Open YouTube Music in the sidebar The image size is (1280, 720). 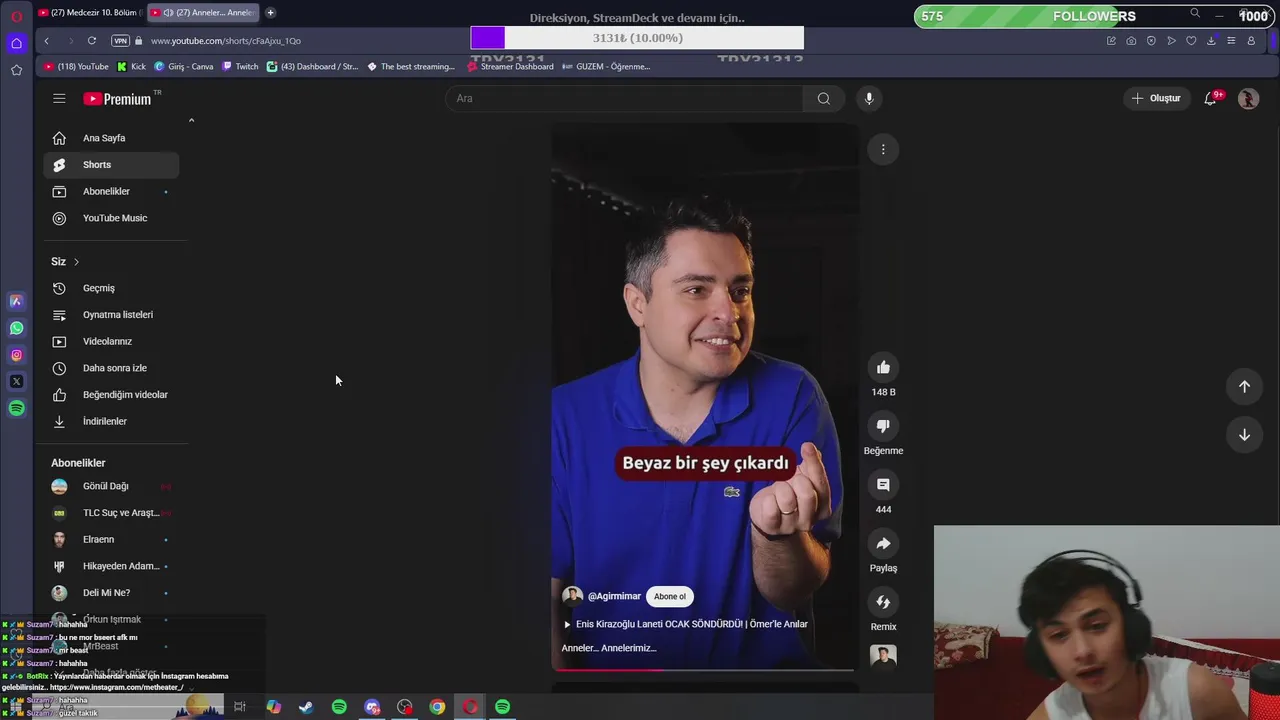pos(111,218)
